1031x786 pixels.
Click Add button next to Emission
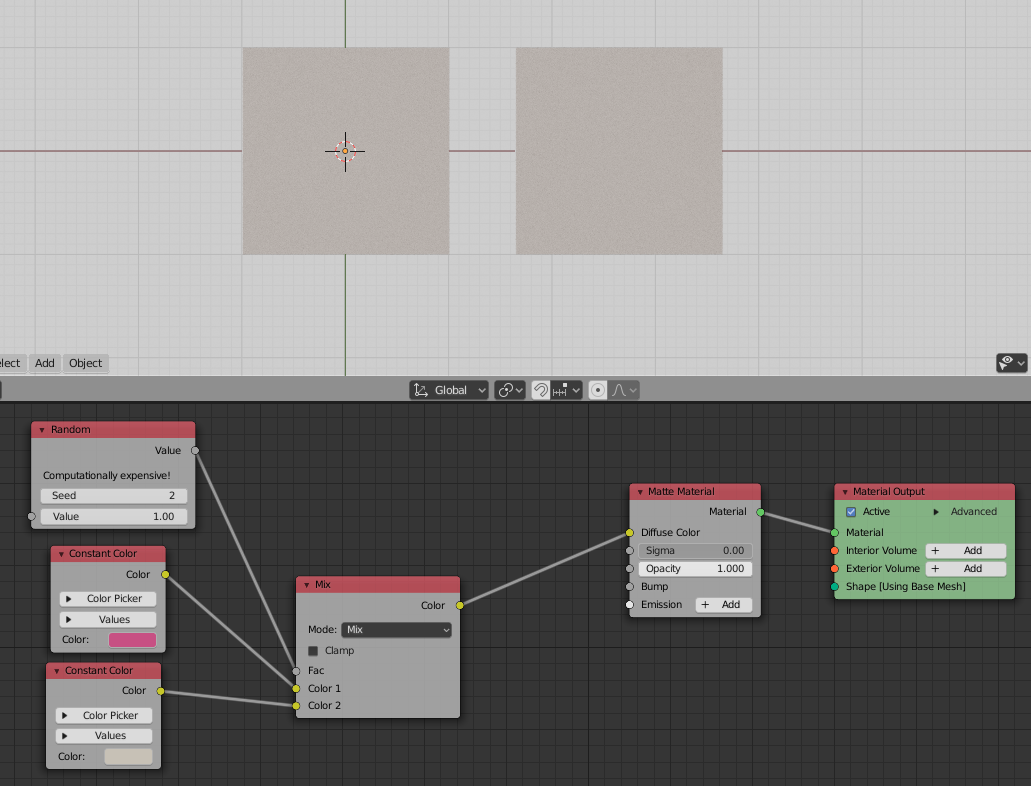pyautogui.click(x=723, y=605)
